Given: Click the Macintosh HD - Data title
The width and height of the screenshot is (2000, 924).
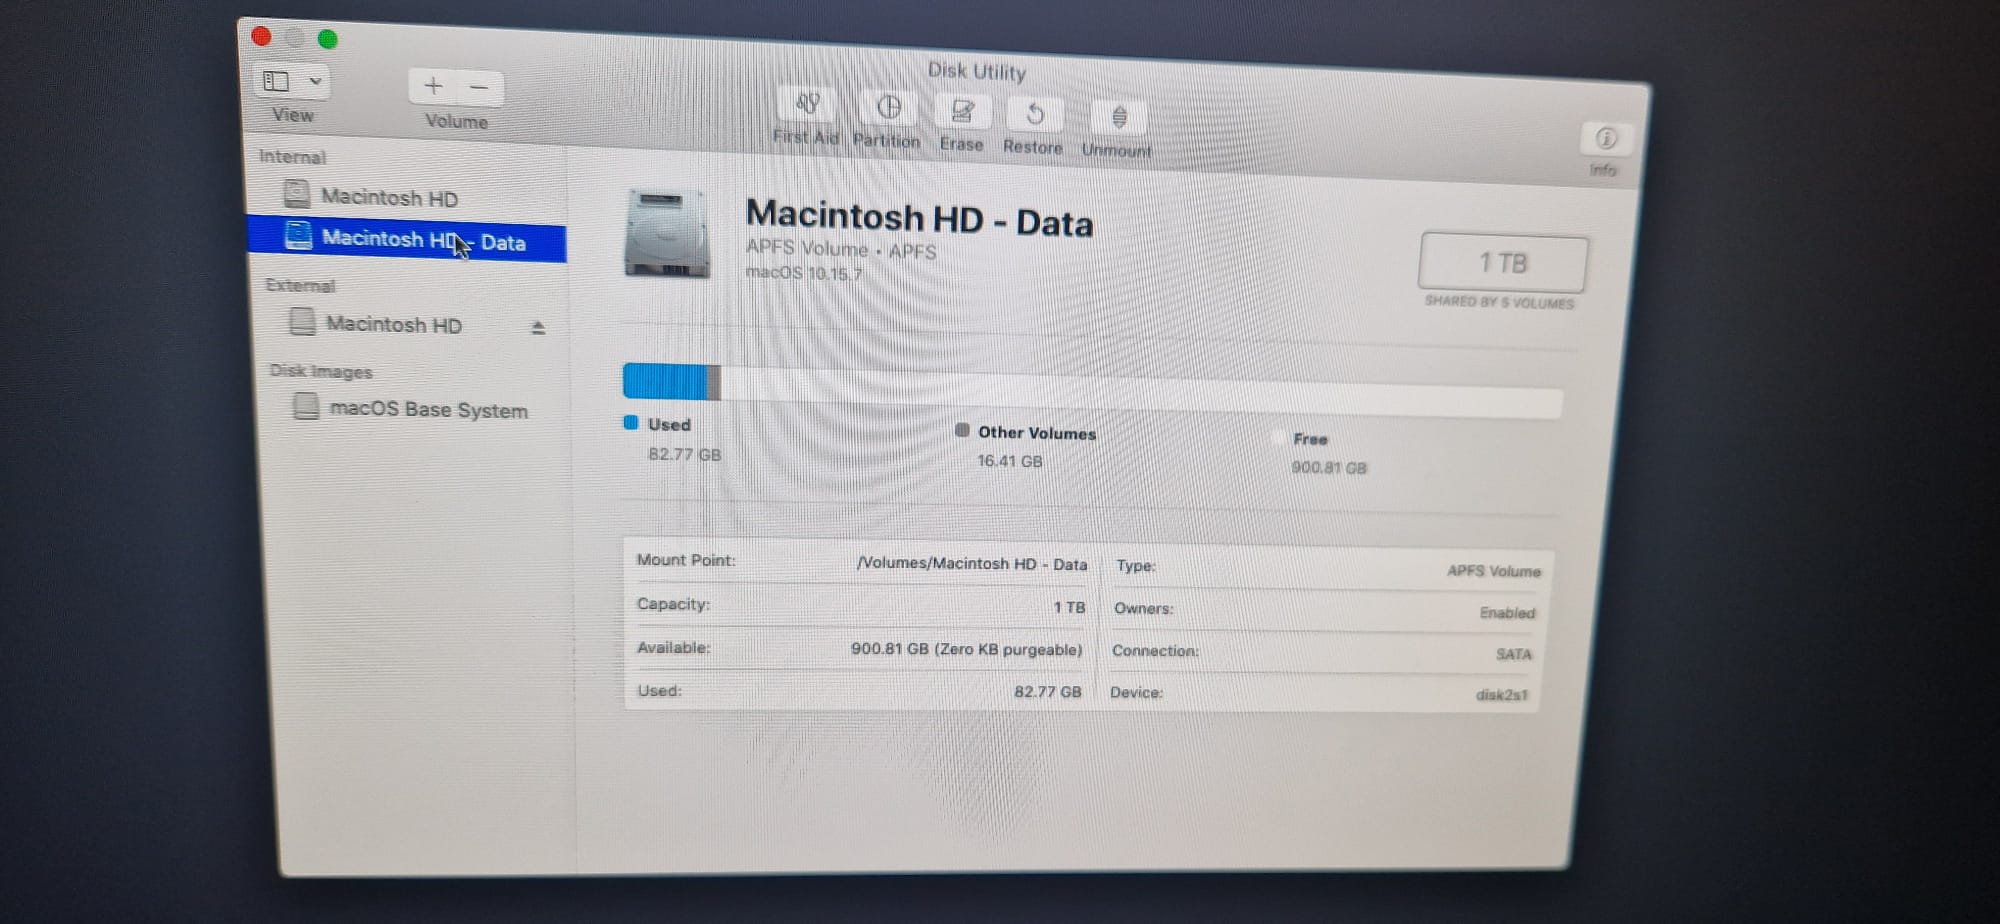Looking at the screenshot, I should coord(919,219).
